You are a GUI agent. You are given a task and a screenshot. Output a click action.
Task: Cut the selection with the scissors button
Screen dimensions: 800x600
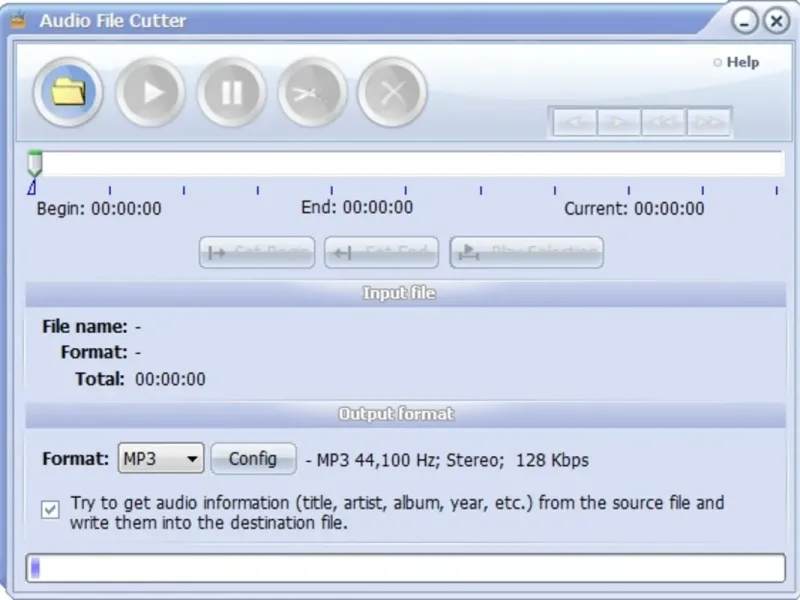(312, 92)
